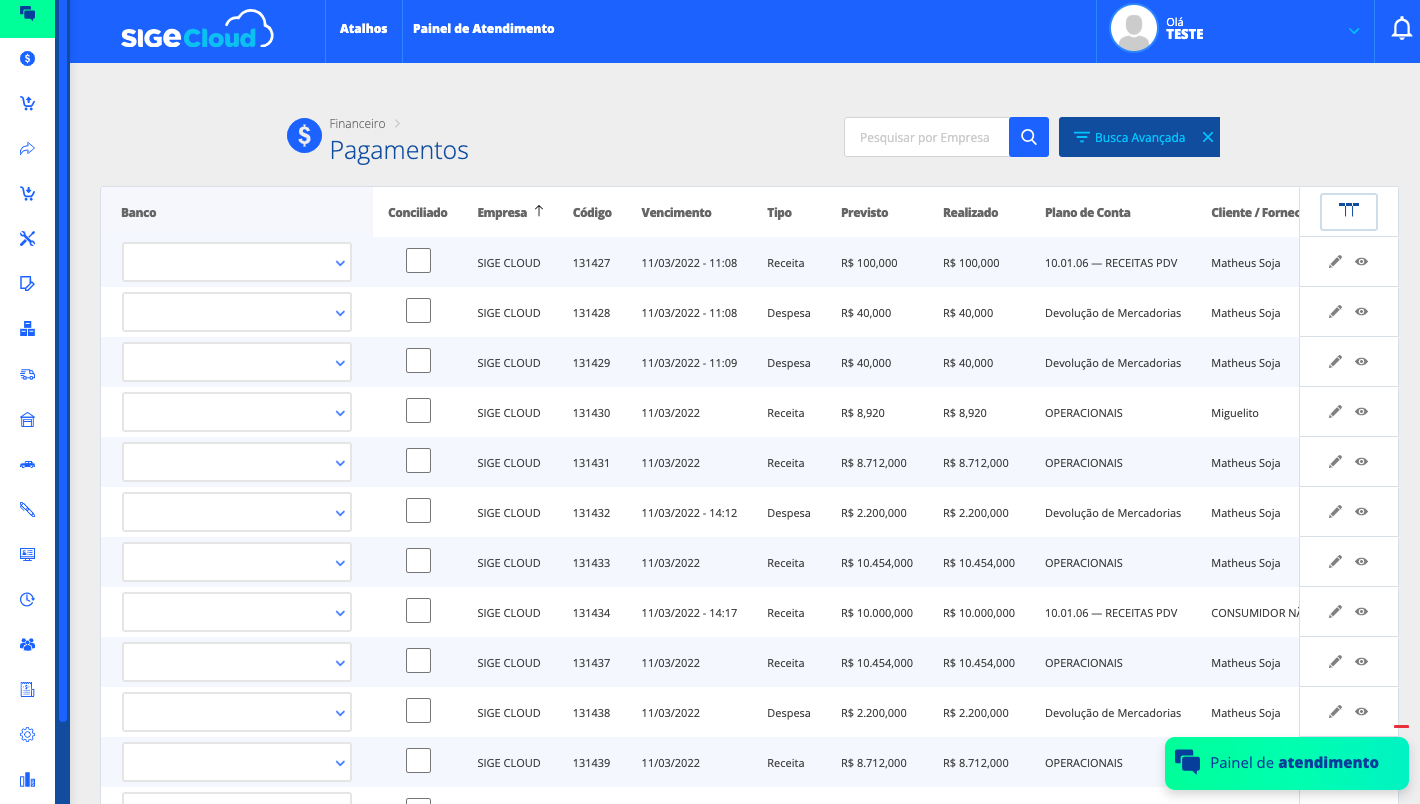Open Painel de Atendimento in top bar

pos(483,29)
